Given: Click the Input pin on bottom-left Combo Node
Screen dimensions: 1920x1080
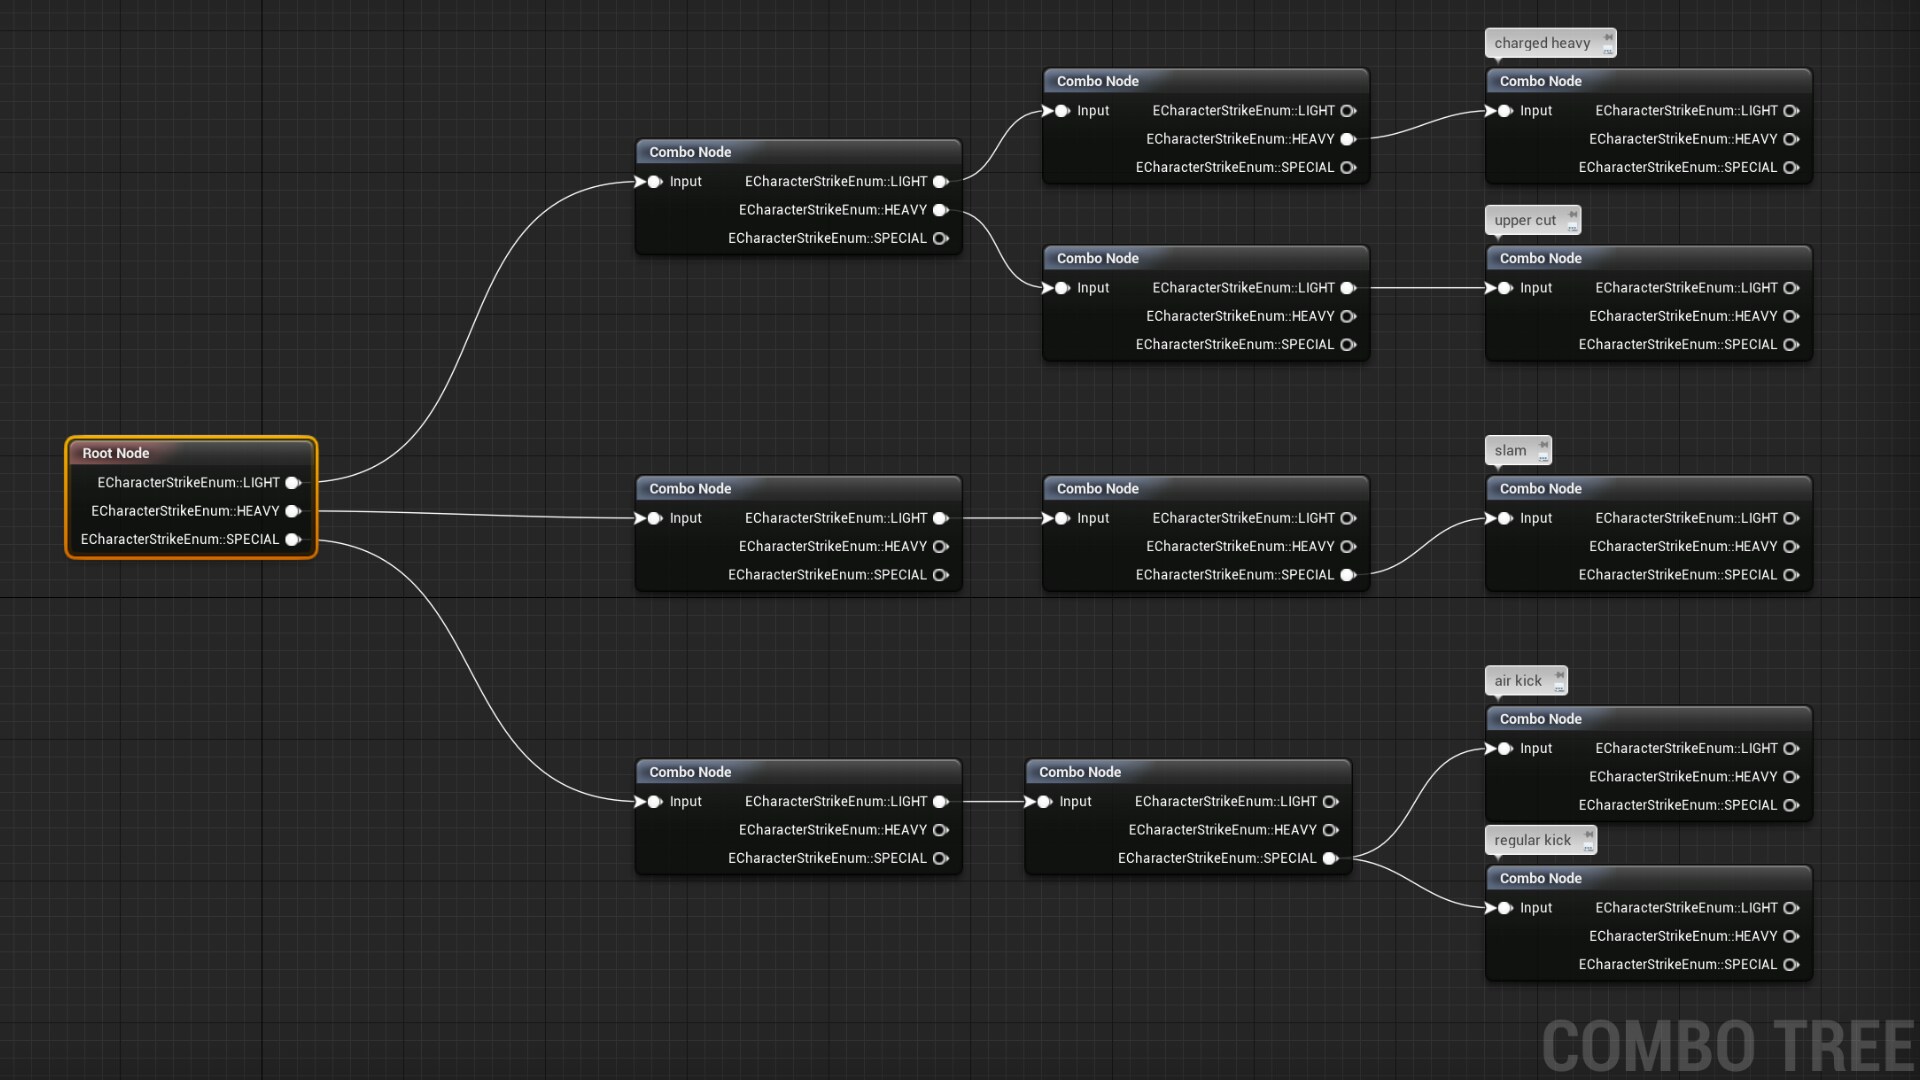Looking at the screenshot, I should click(x=655, y=801).
